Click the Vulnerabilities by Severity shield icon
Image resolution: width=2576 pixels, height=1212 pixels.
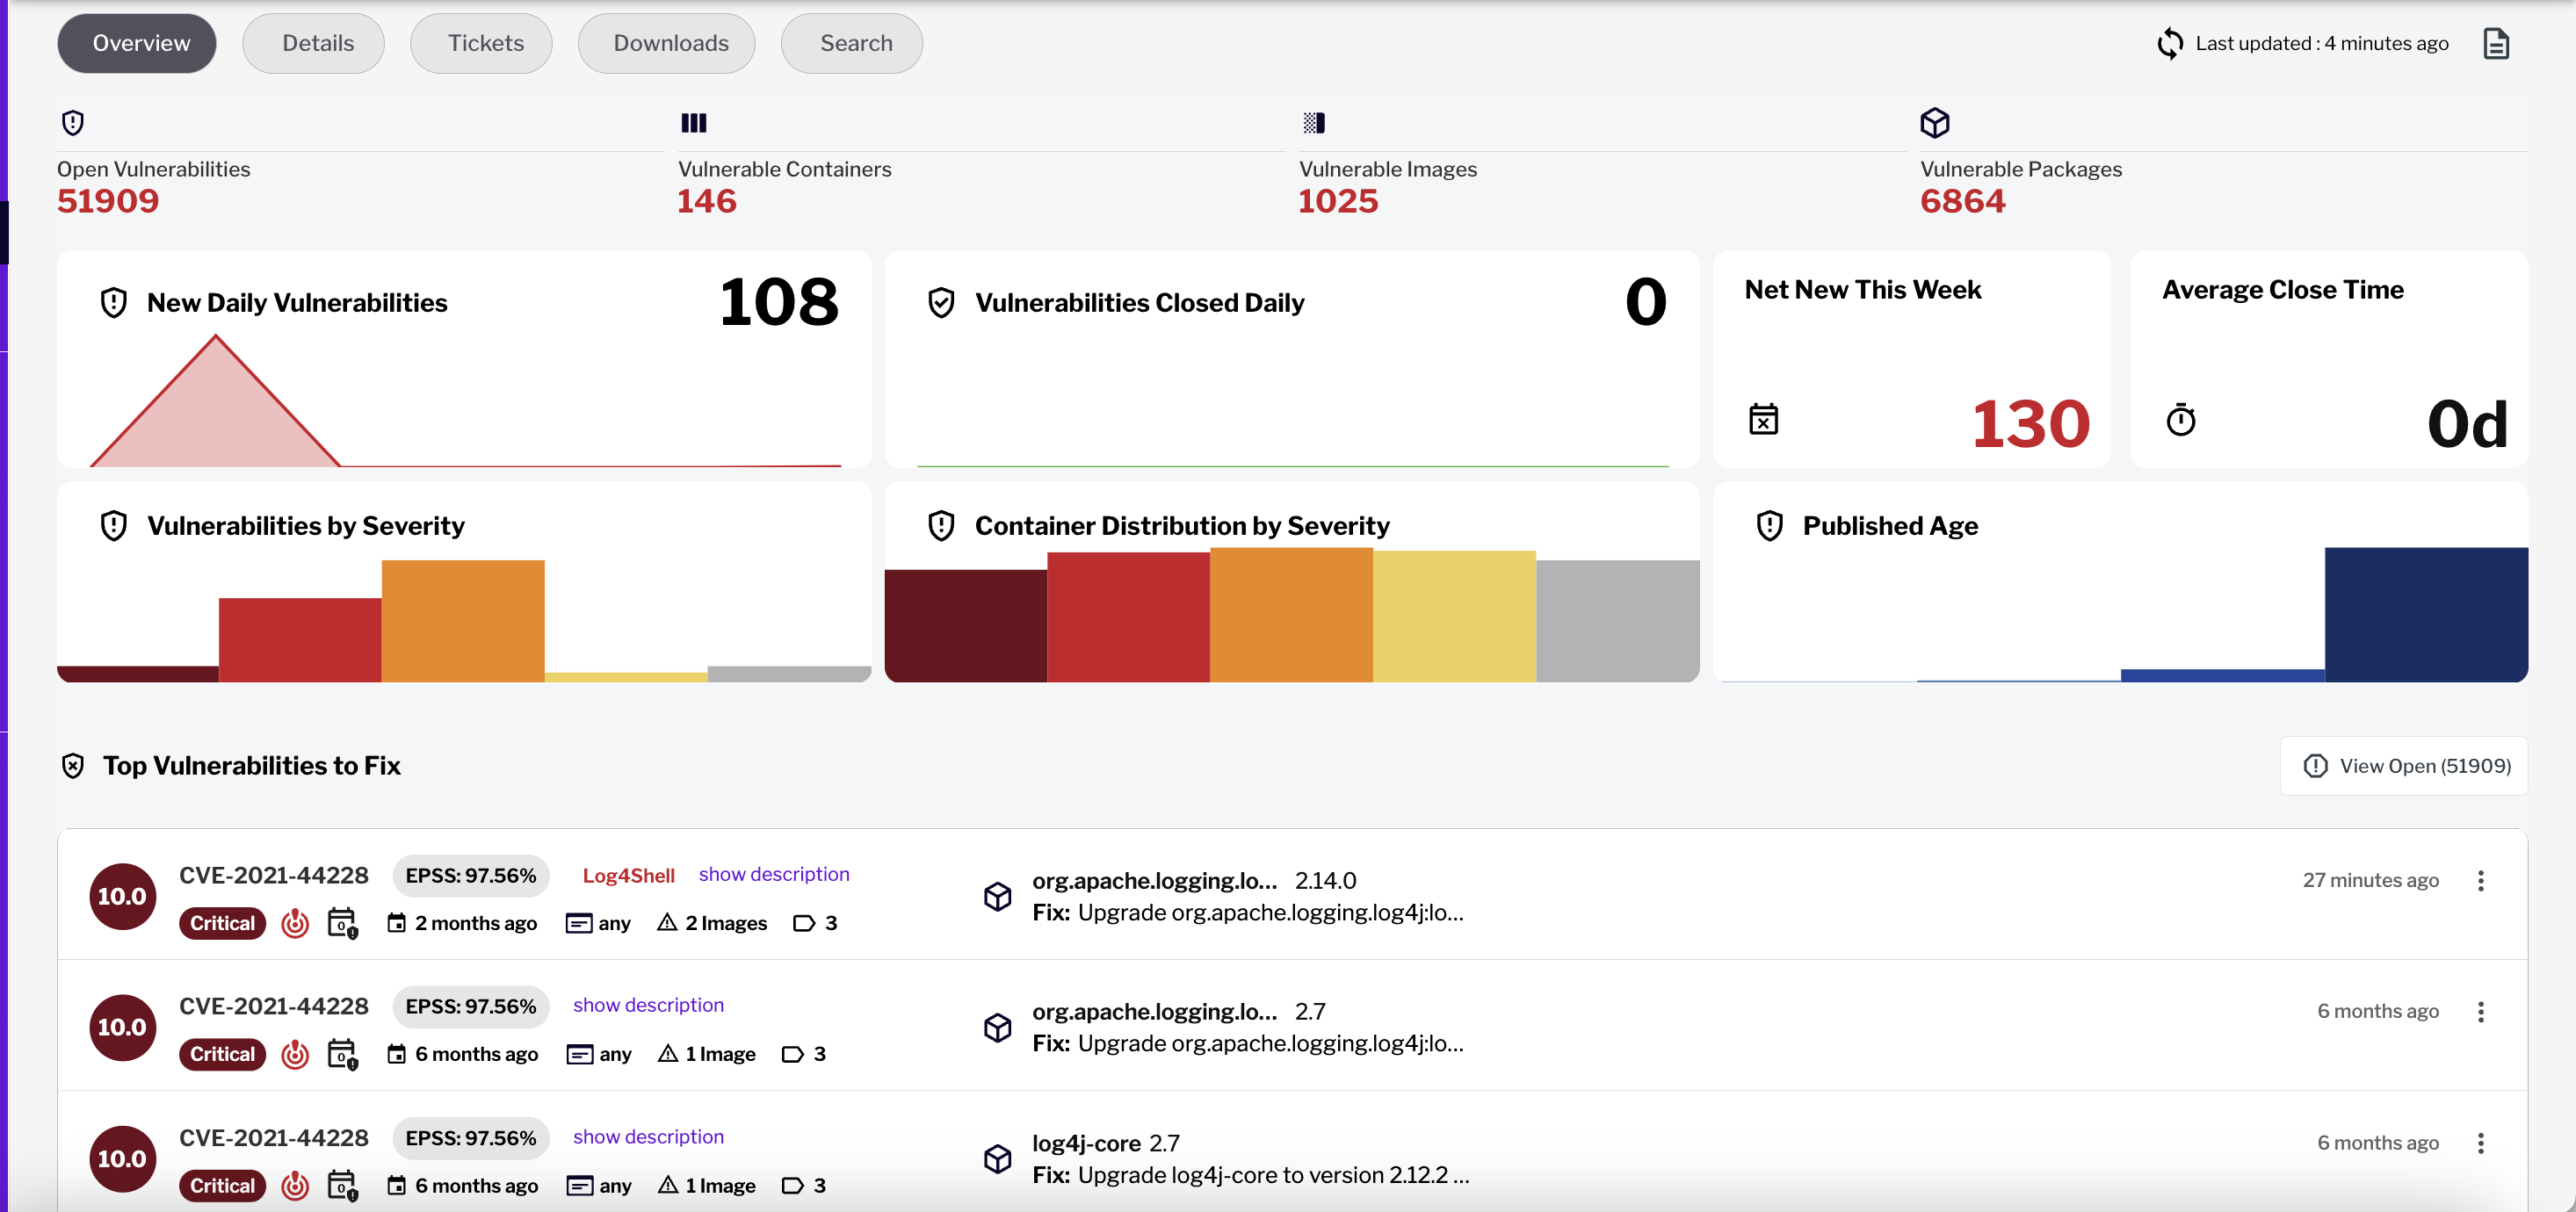pos(114,525)
